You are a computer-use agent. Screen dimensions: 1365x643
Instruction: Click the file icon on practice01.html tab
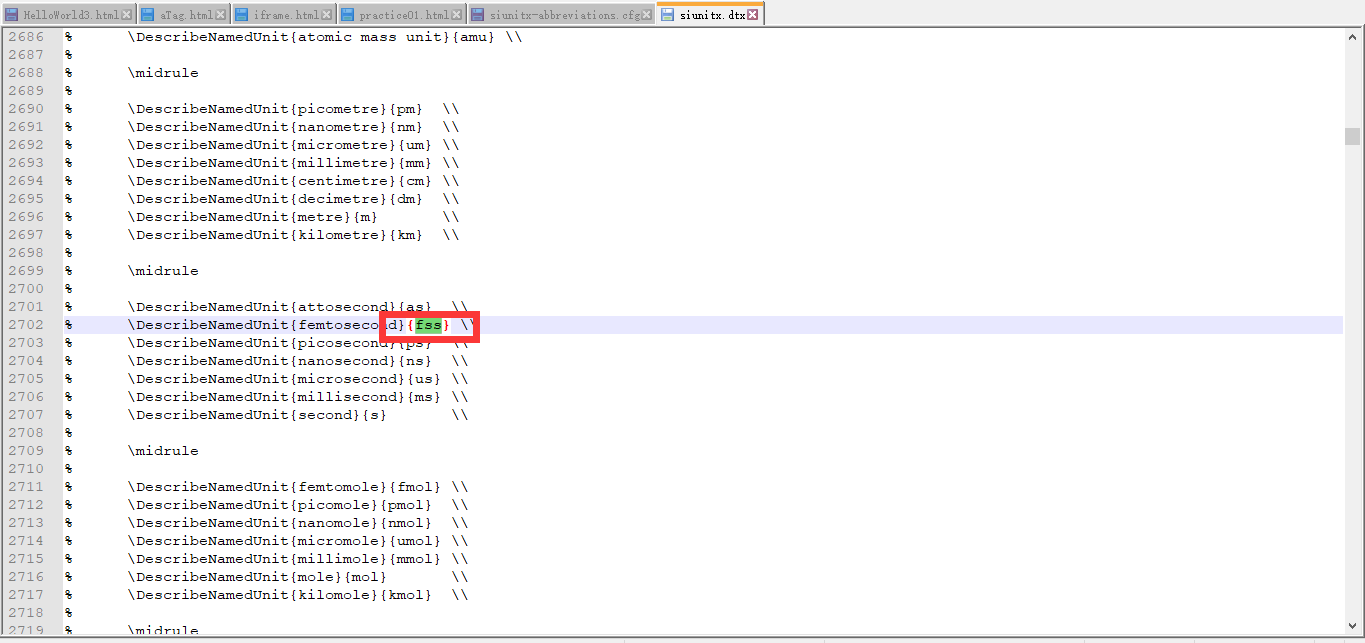[346, 14]
